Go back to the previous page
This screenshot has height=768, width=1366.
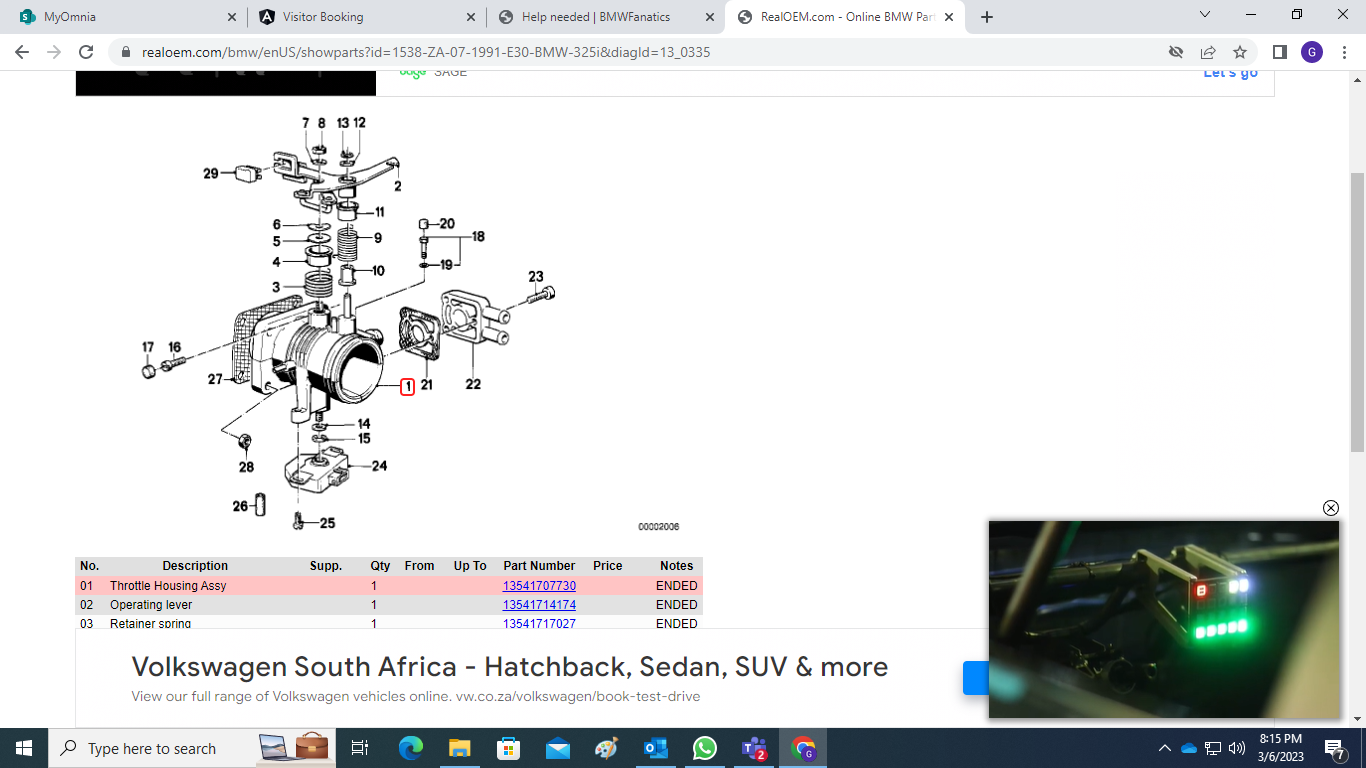point(22,52)
